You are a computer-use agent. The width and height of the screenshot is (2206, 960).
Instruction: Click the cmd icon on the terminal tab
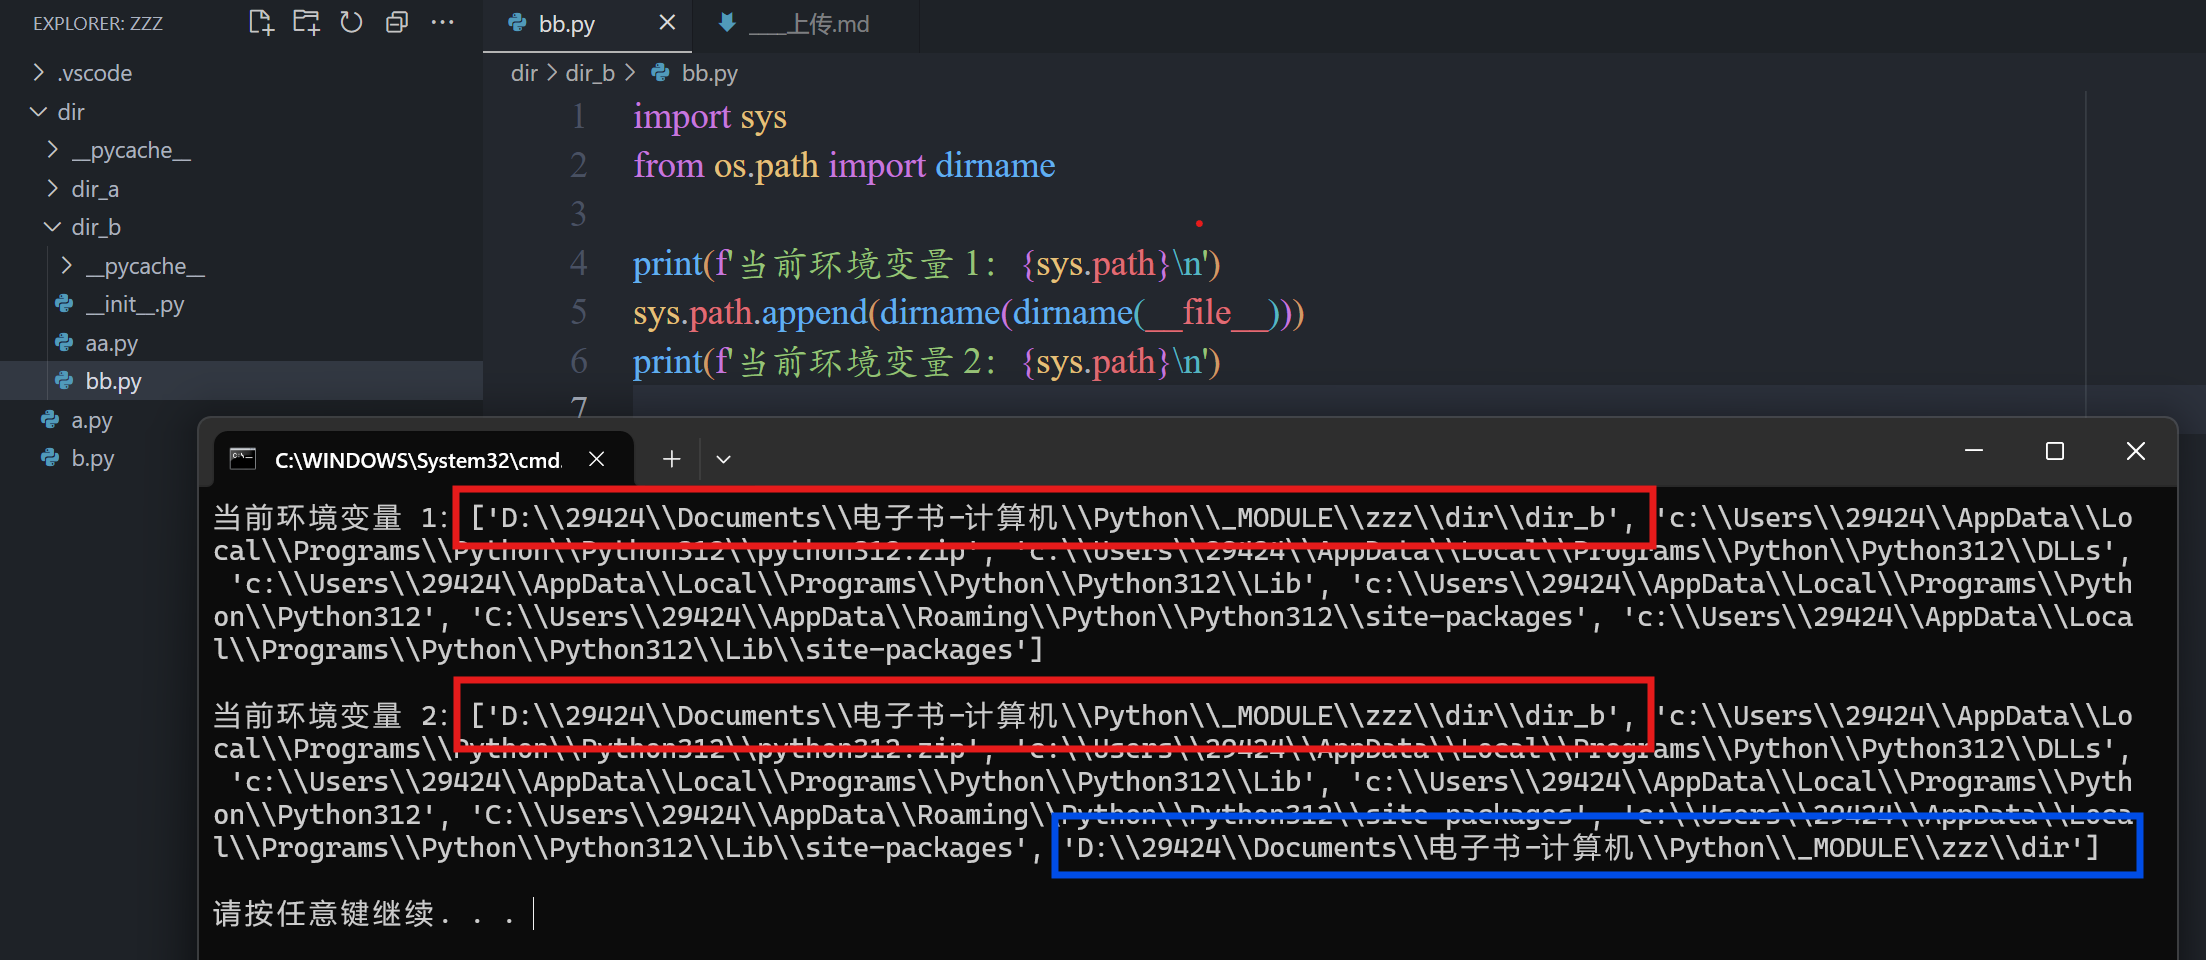pyautogui.click(x=240, y=458)
